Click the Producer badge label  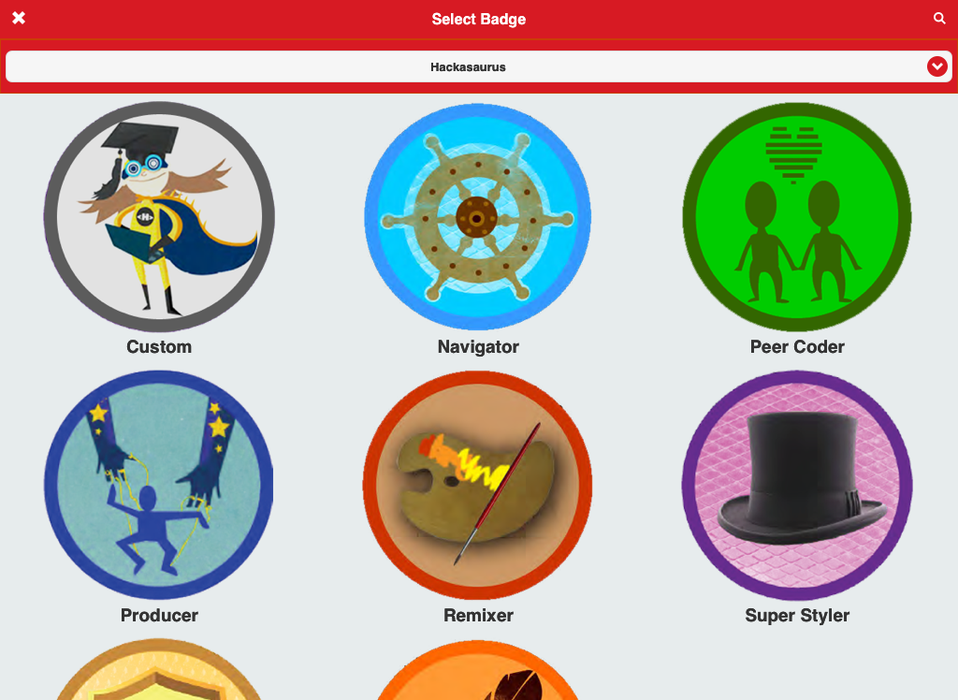click(x=159, y=614)
